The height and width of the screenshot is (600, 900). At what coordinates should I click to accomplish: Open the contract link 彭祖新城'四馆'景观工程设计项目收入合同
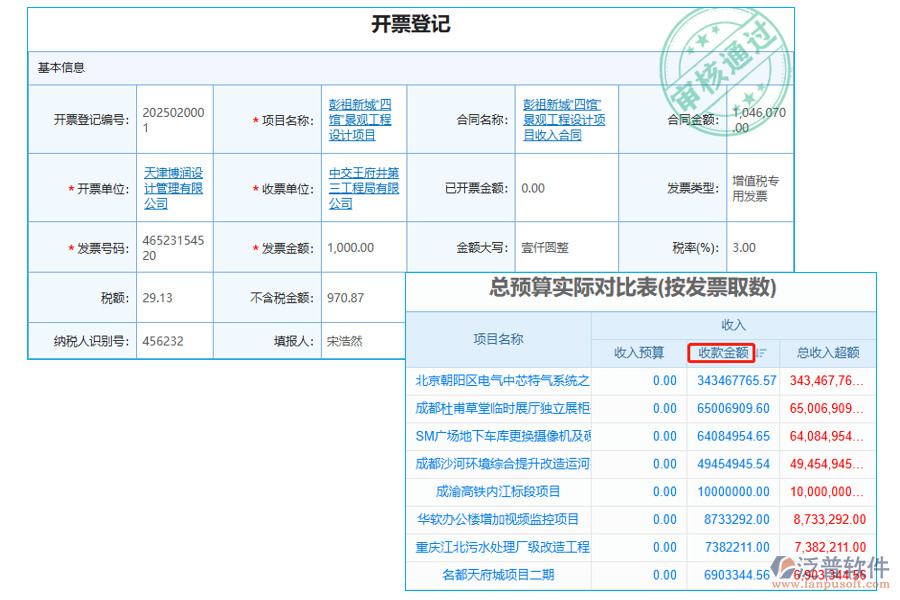point(565,119)
